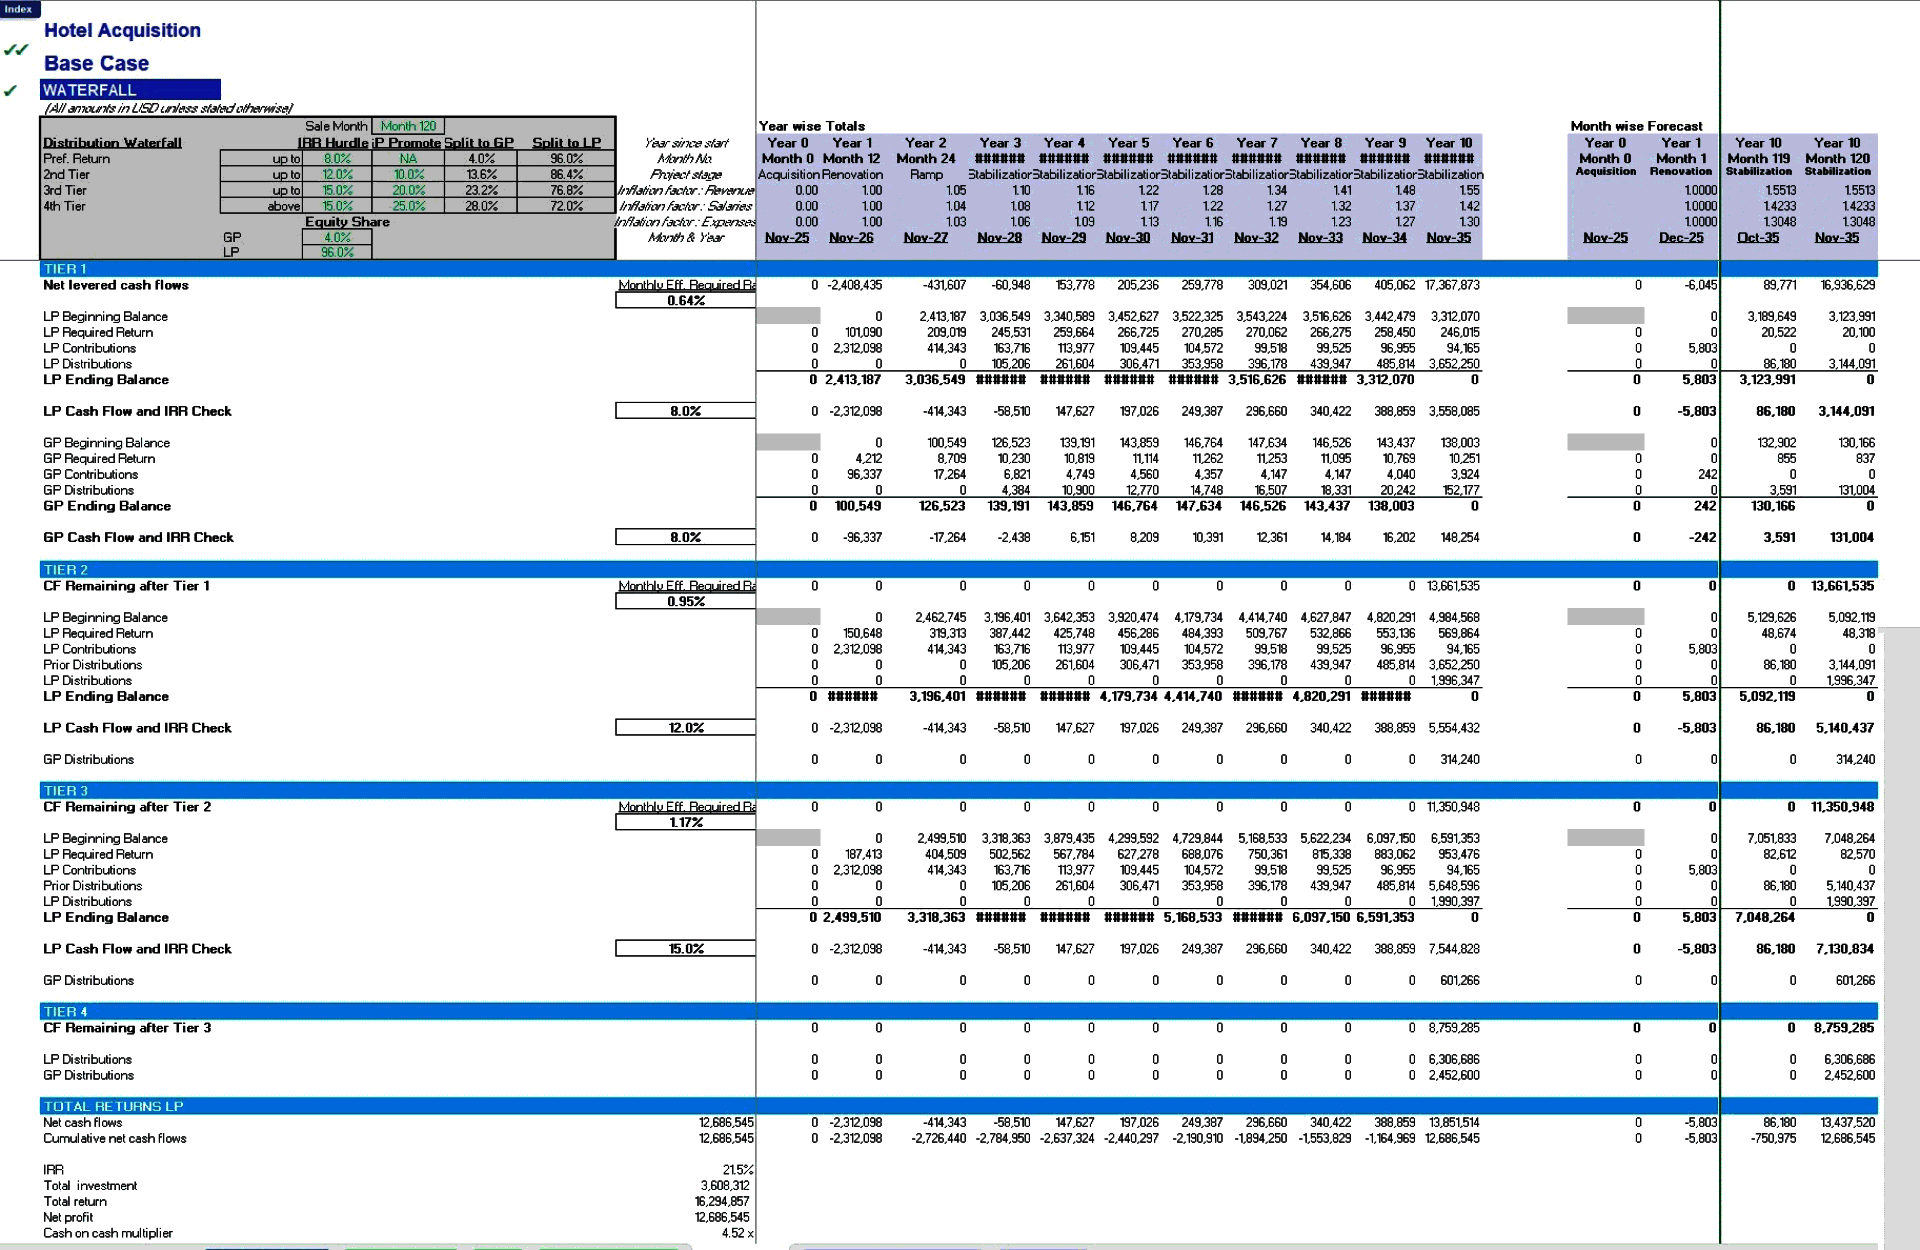The image size is (1920, 1250).
Task: Click the TIER 2 section header
Action: point(958,570)
